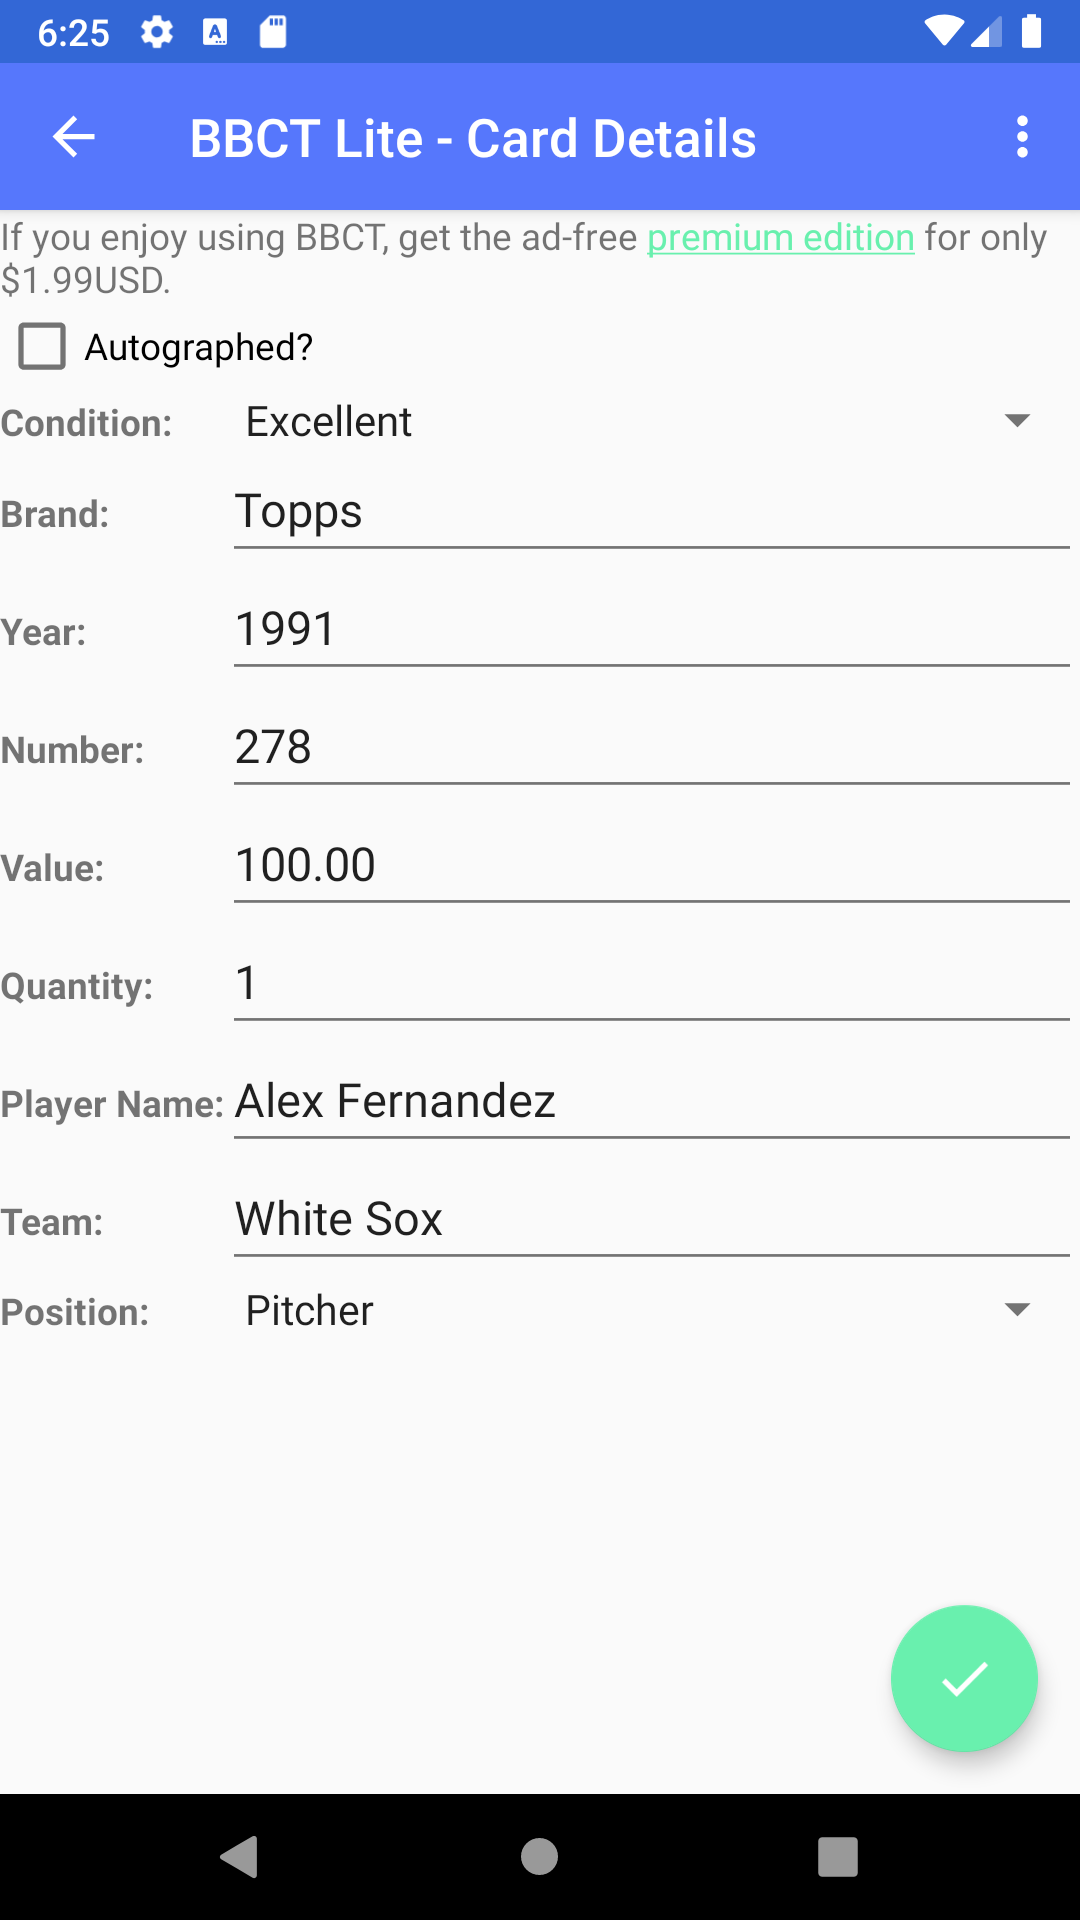This screenshot has height=1920, width=1080.
Task: Tap the recent apps square button
Action: tap(840, 1855)
